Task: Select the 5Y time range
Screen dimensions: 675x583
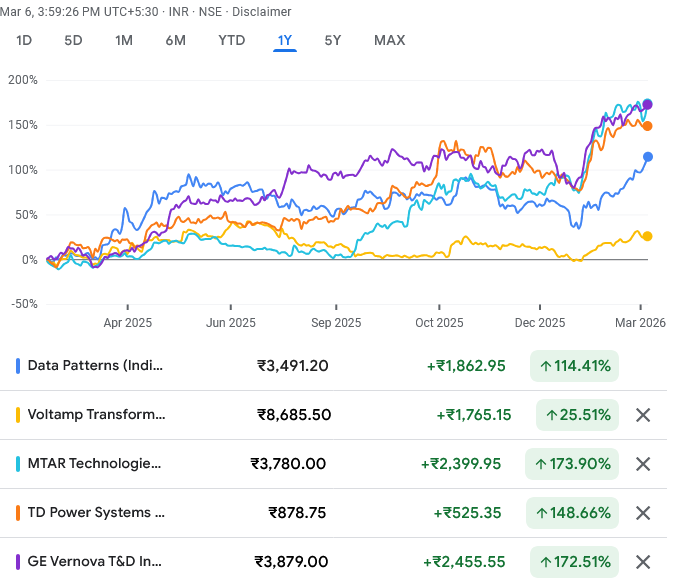Action: (x=333, y=40)
